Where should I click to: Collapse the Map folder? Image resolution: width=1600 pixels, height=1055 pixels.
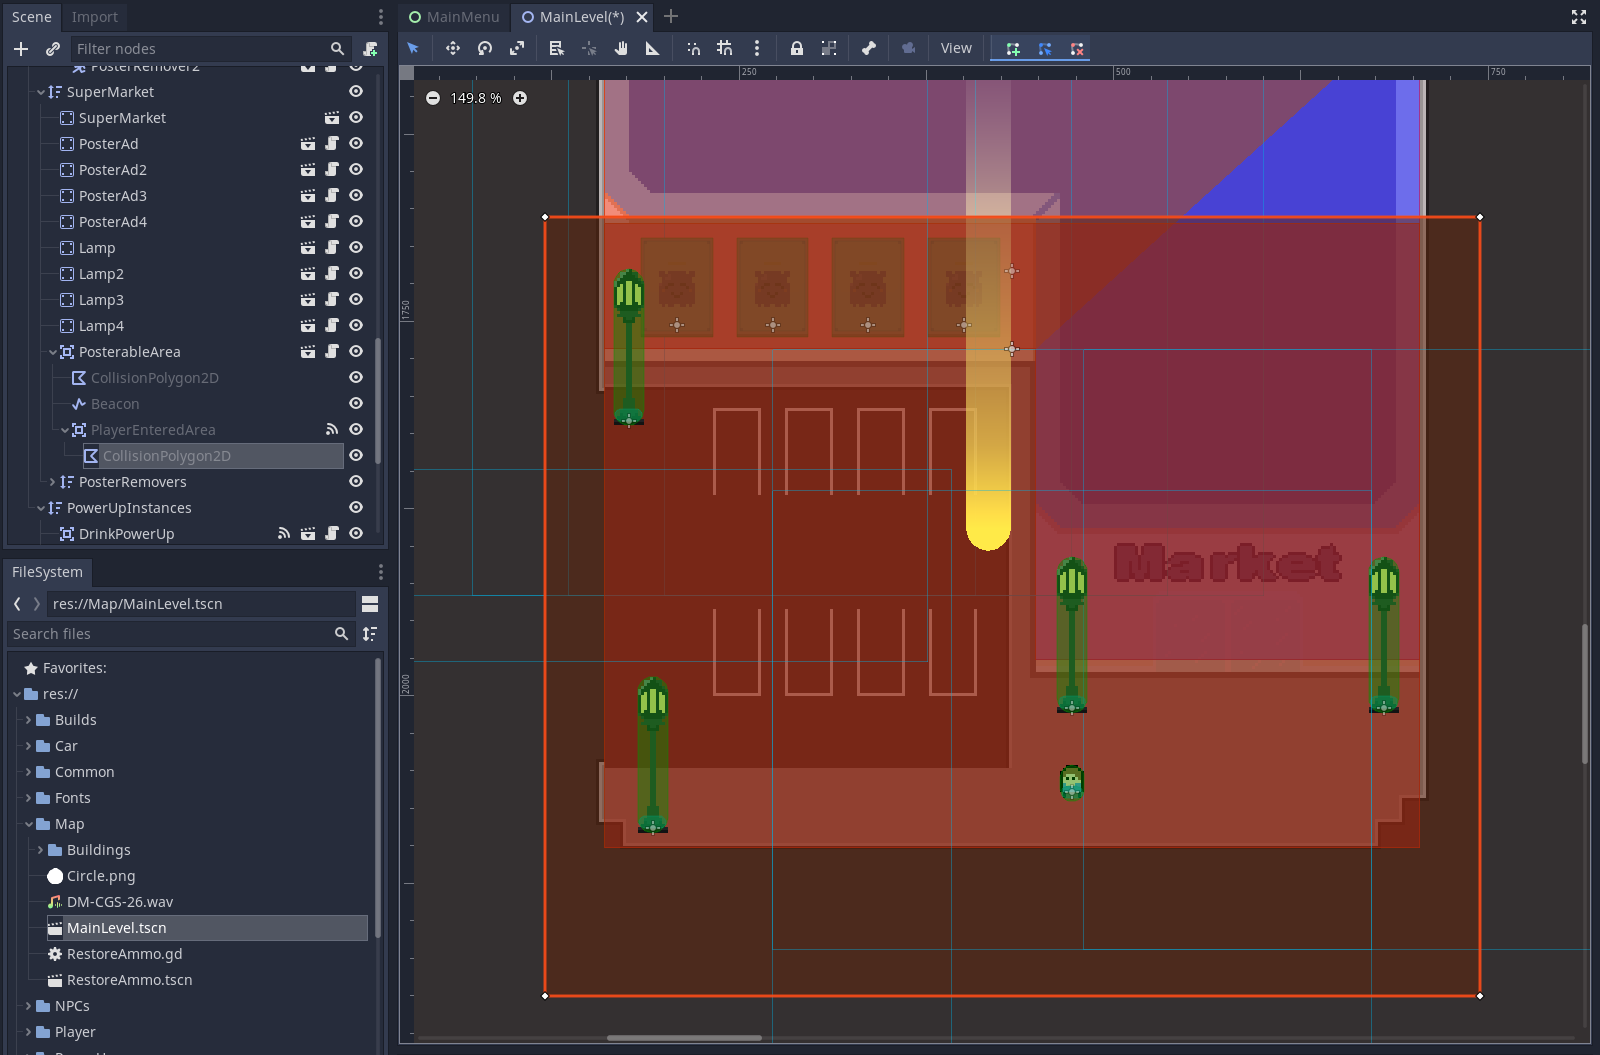(28, 824)
